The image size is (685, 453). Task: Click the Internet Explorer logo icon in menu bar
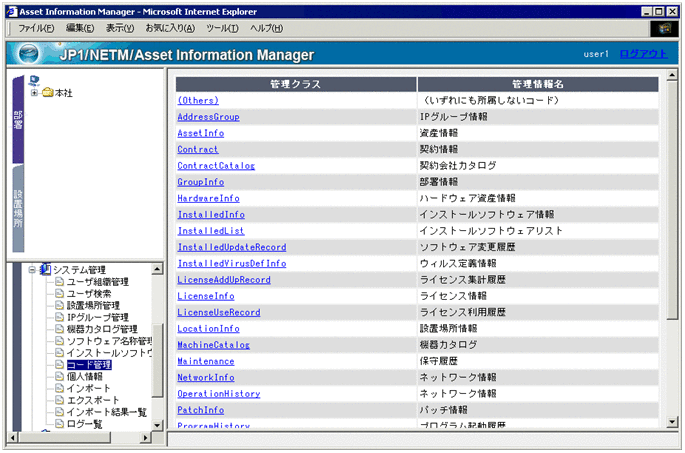tap(661, 28)
